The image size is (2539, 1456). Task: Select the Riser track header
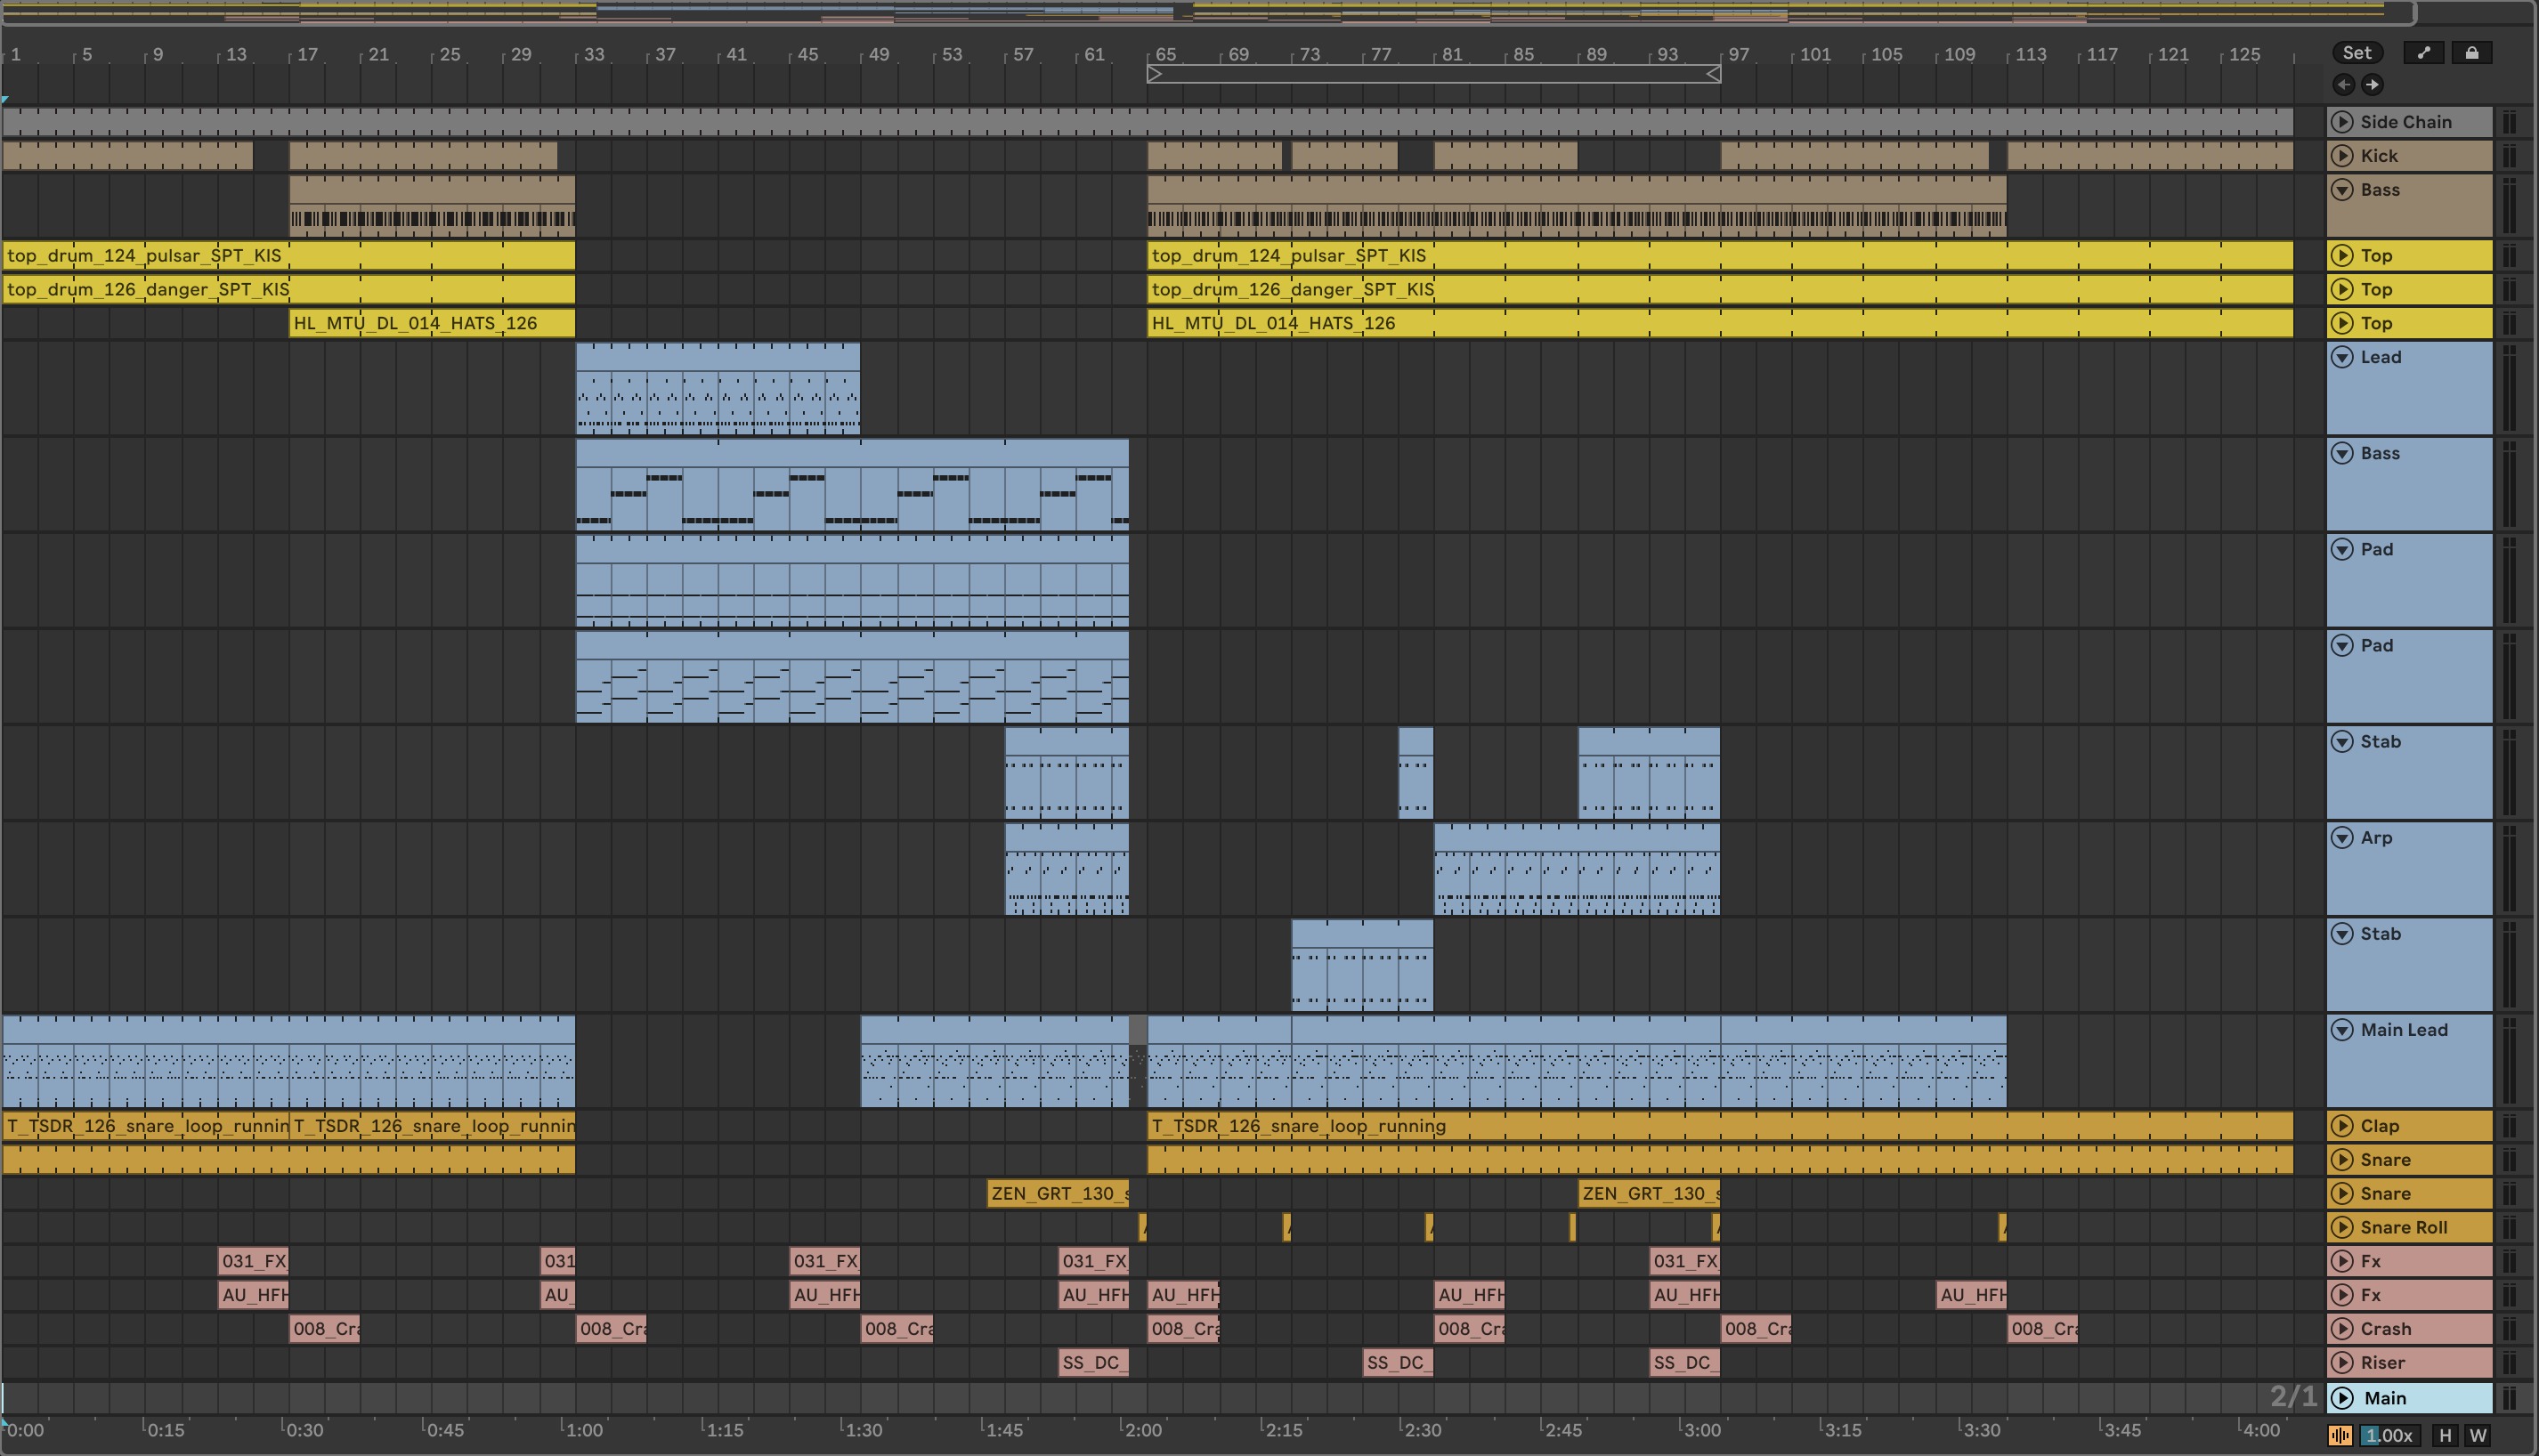2410,1363
